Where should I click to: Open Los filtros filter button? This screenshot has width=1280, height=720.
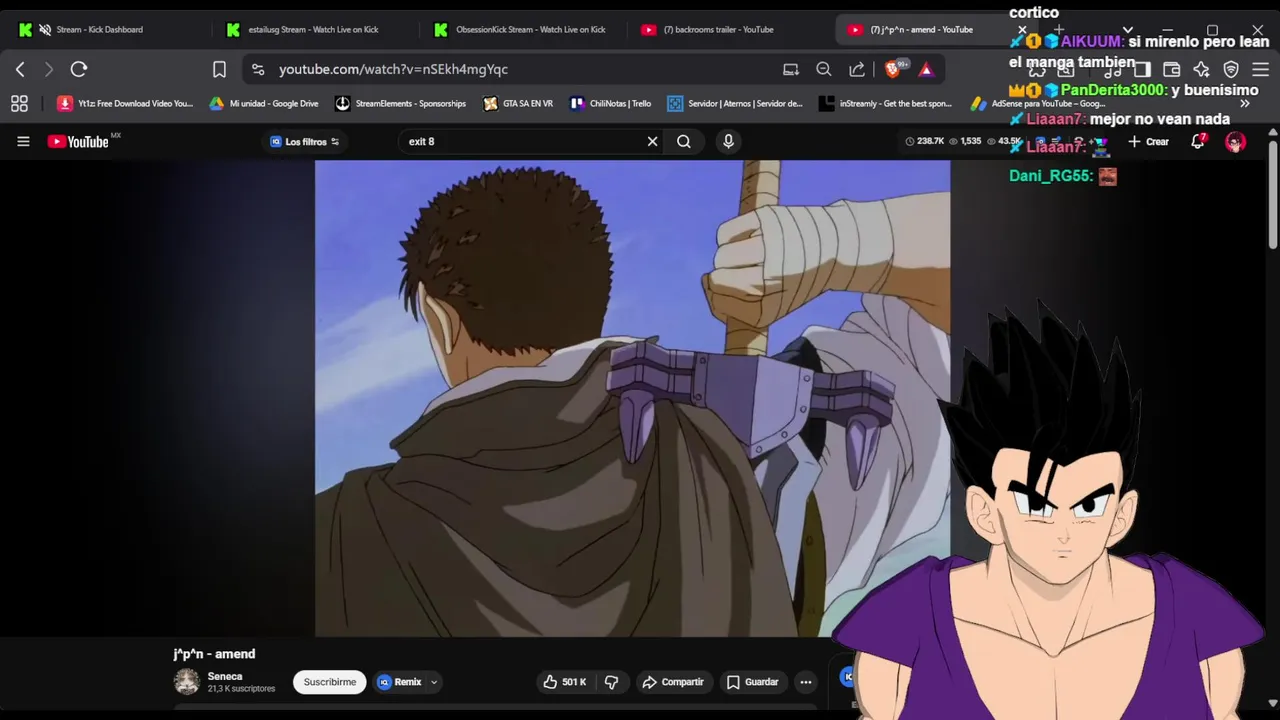[305, 141]
